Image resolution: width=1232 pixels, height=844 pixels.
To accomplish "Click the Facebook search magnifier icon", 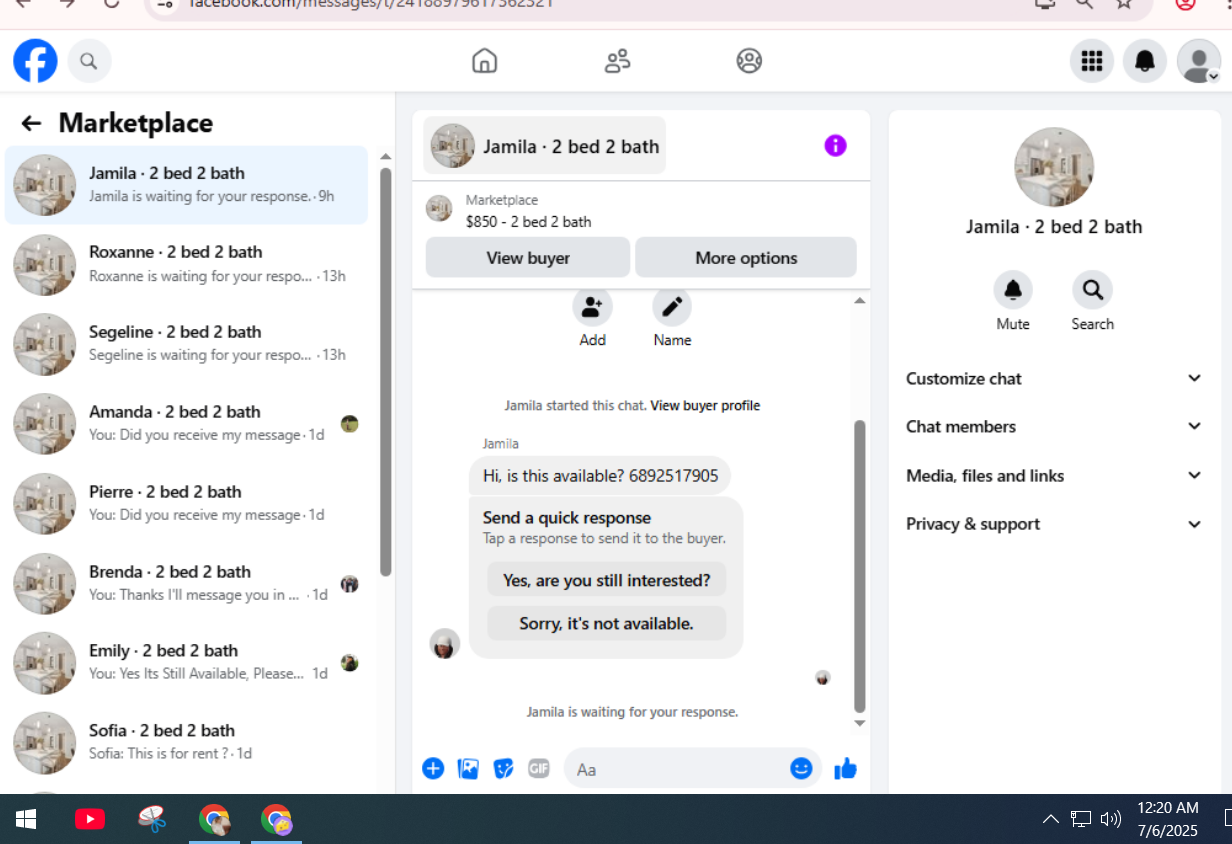I will 89,61.
